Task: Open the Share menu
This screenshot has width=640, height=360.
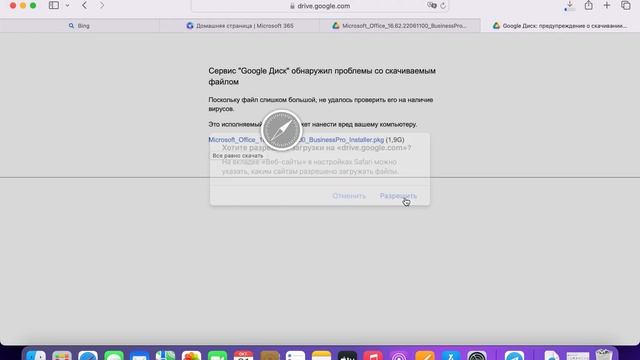Action: click(x=588, y=5)
